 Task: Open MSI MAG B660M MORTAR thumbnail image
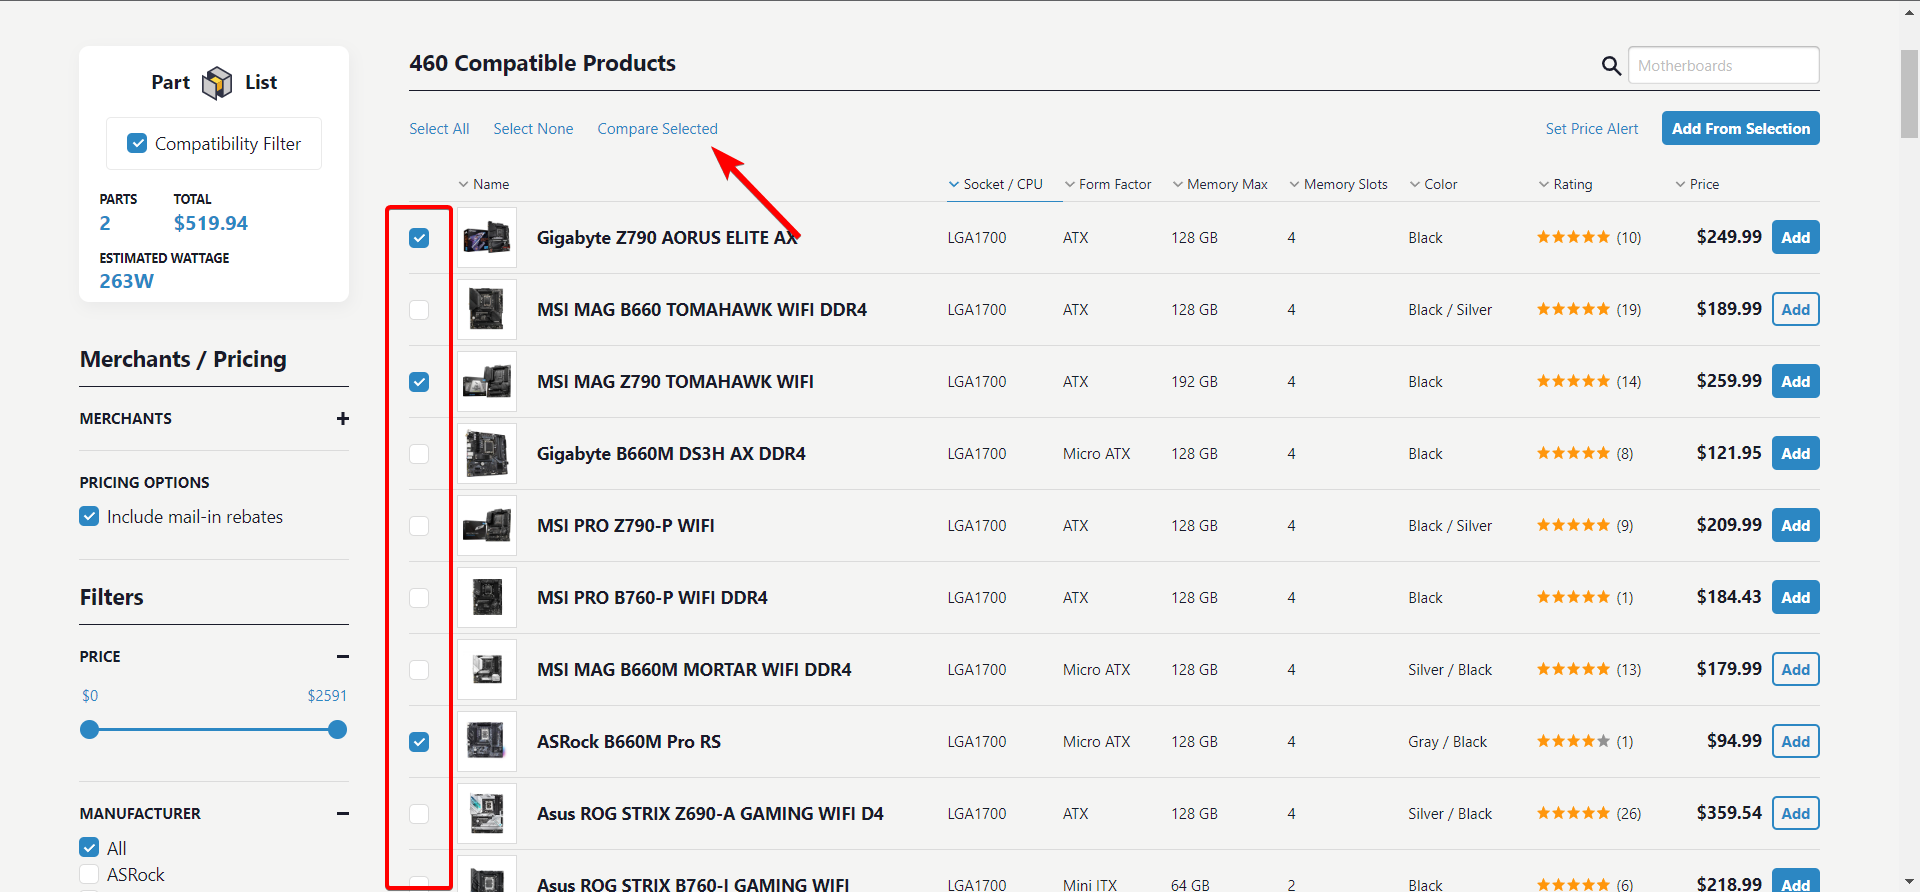pos(487,670)
